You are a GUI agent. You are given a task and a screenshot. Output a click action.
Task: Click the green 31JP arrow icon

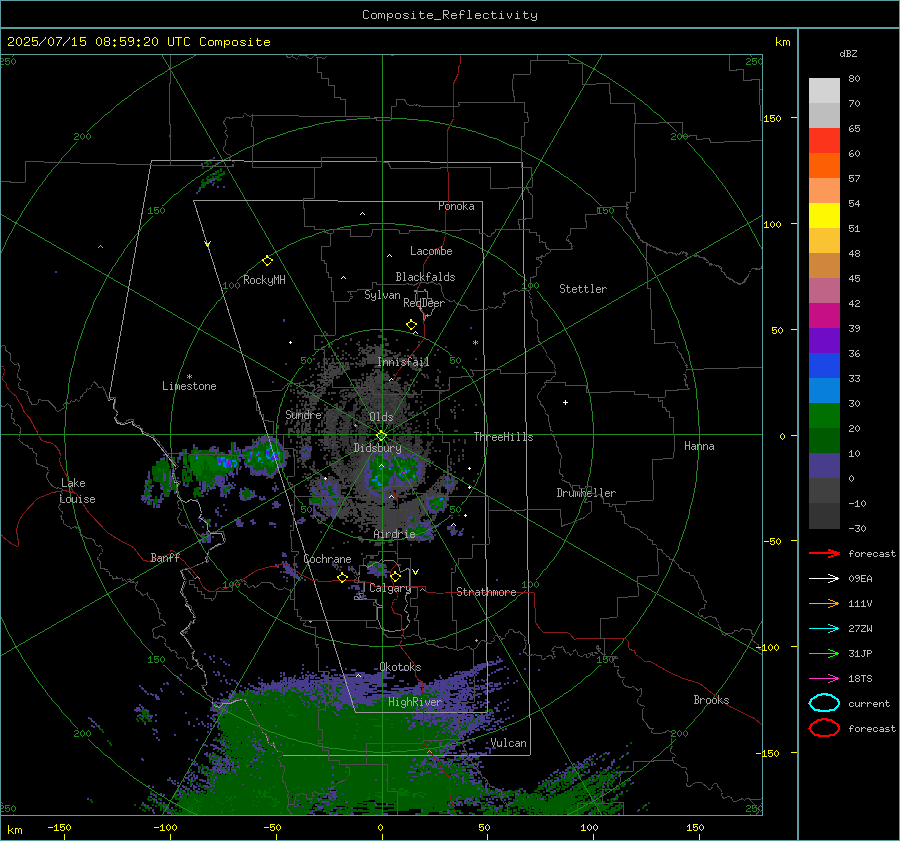[824, 653]
